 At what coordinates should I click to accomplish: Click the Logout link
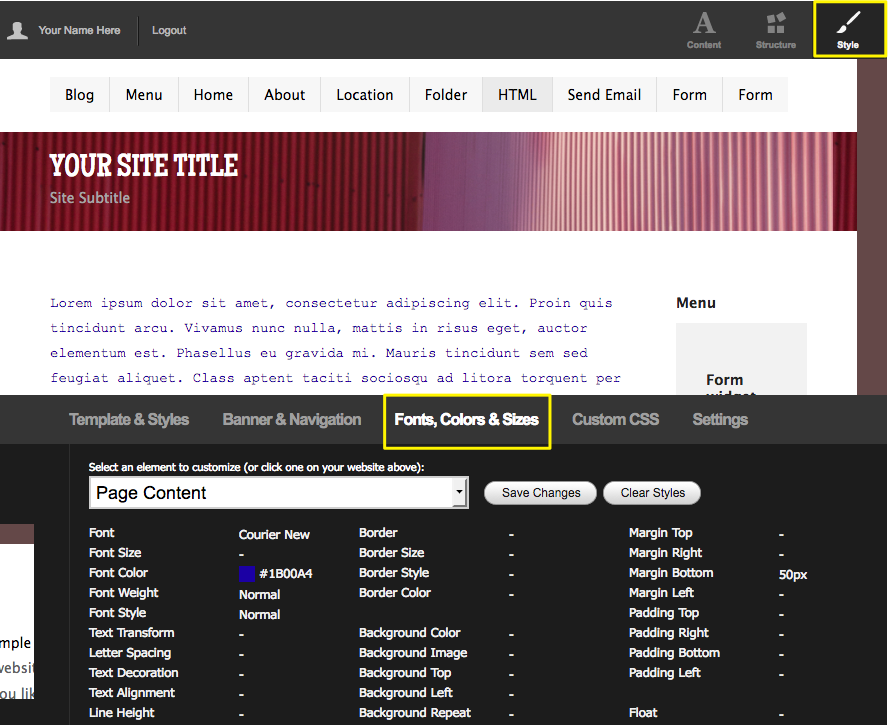169,30
